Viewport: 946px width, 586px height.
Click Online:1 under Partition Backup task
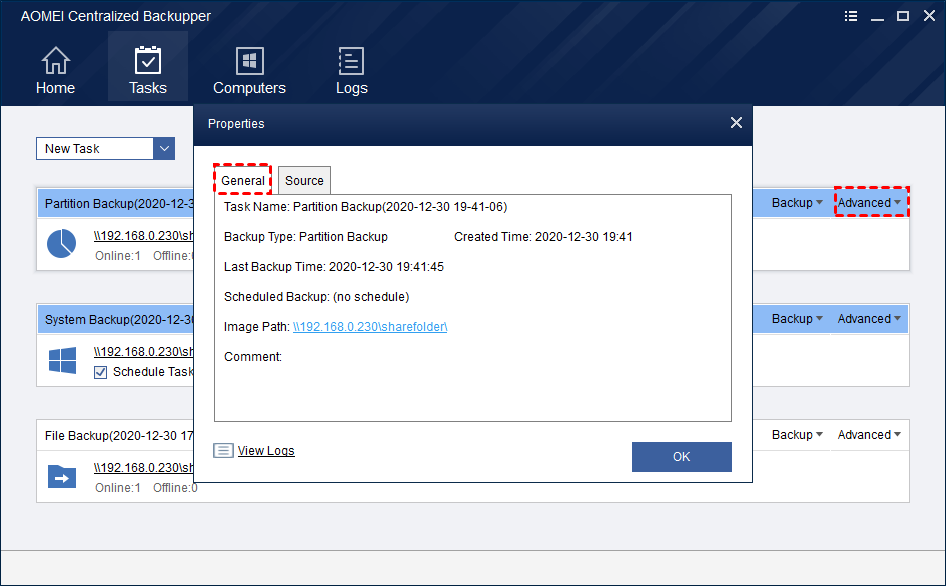[118, 256]
